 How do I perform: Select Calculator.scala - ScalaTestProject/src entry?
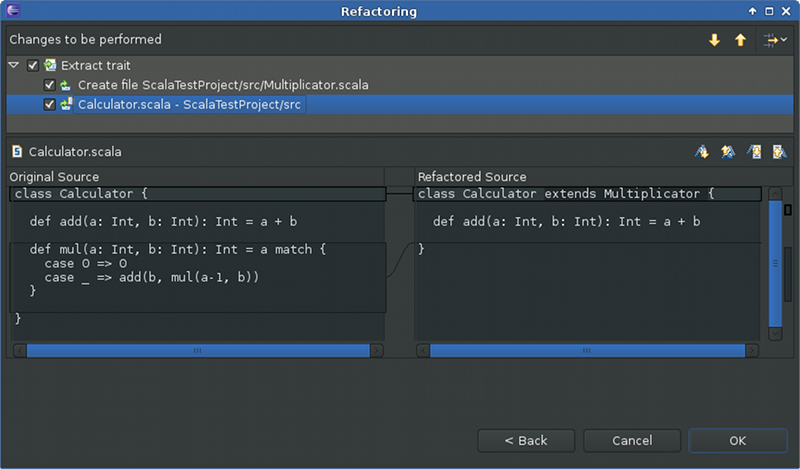click(190, 104)
